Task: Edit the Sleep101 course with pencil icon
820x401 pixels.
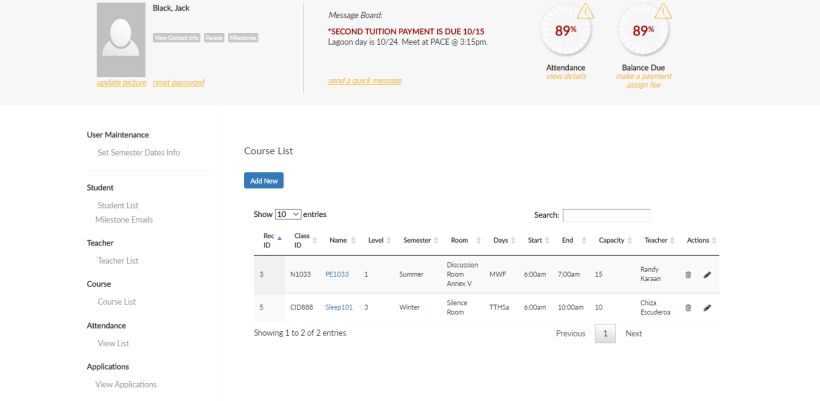Action: pos(707,308)
